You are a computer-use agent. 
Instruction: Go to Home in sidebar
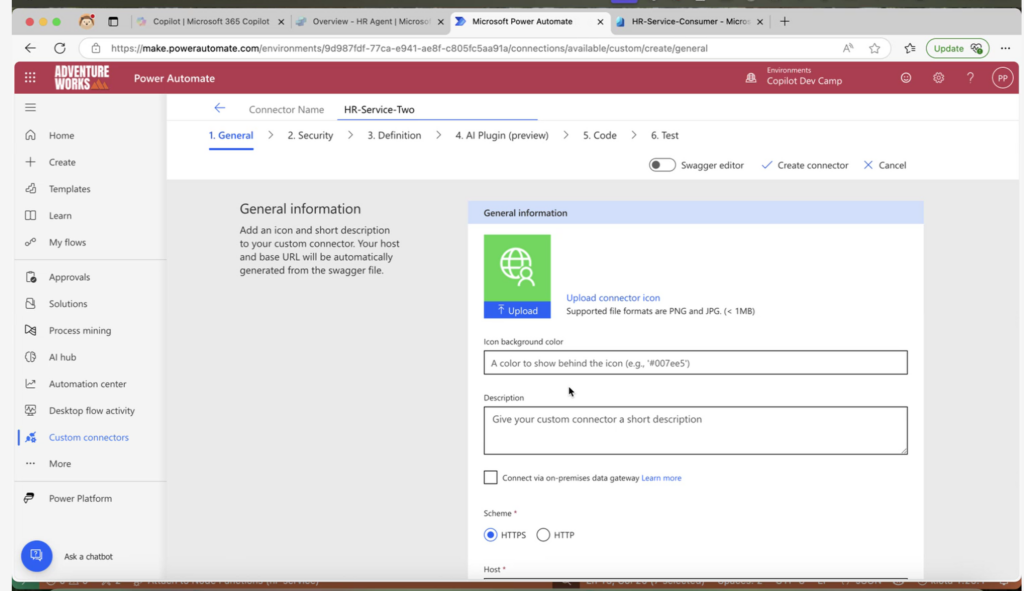[61, 135]
